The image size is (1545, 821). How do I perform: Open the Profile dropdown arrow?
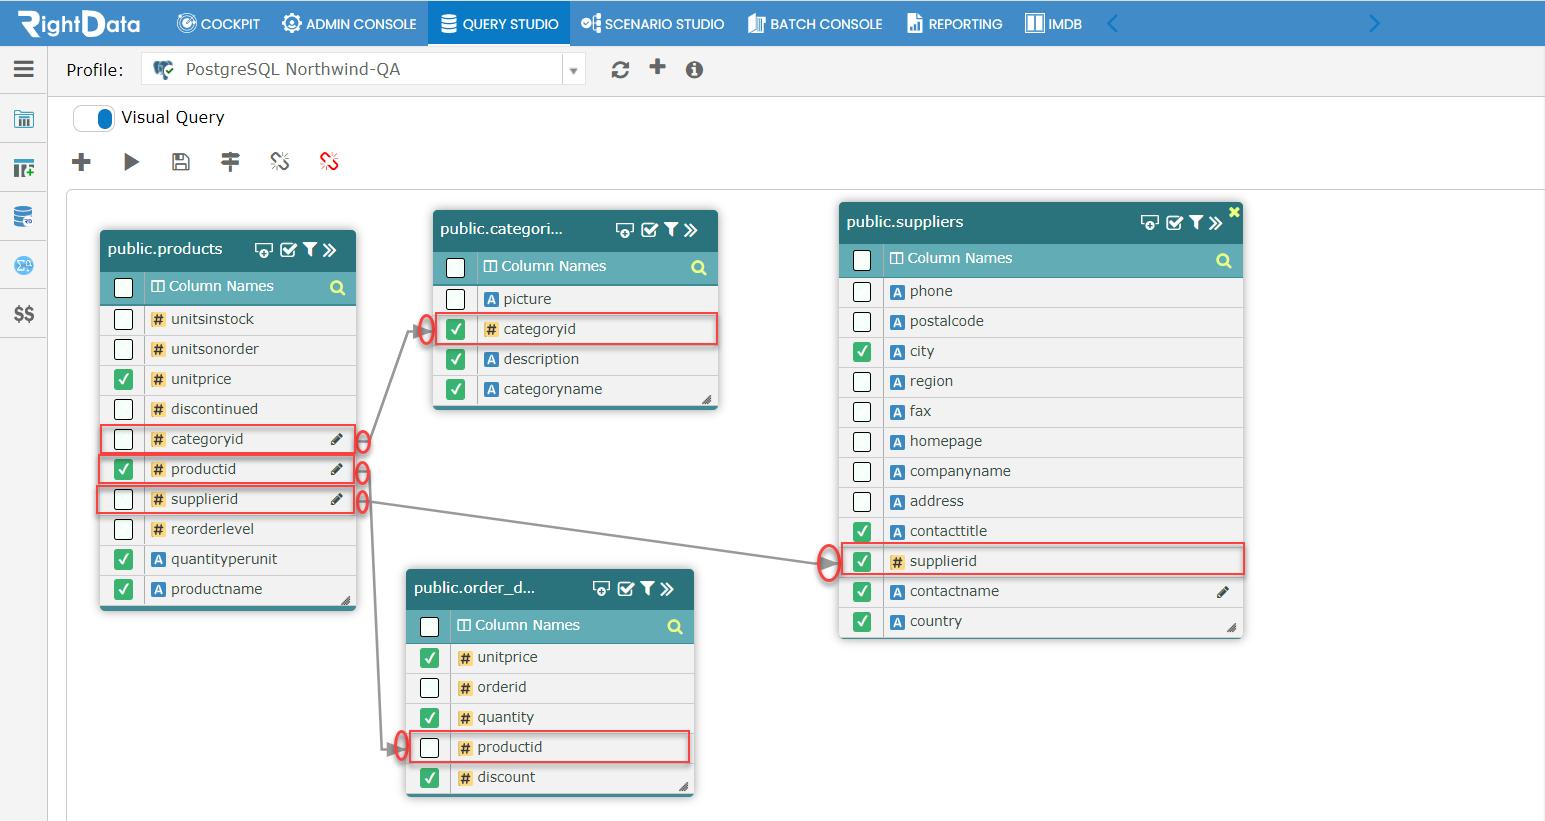(572, 69)
